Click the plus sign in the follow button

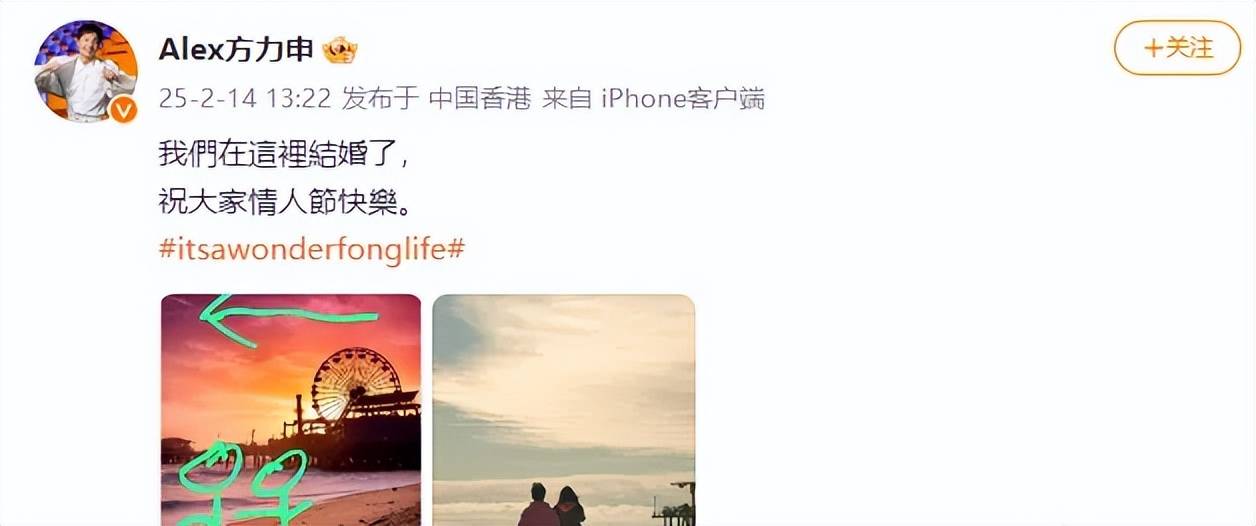1154,47
